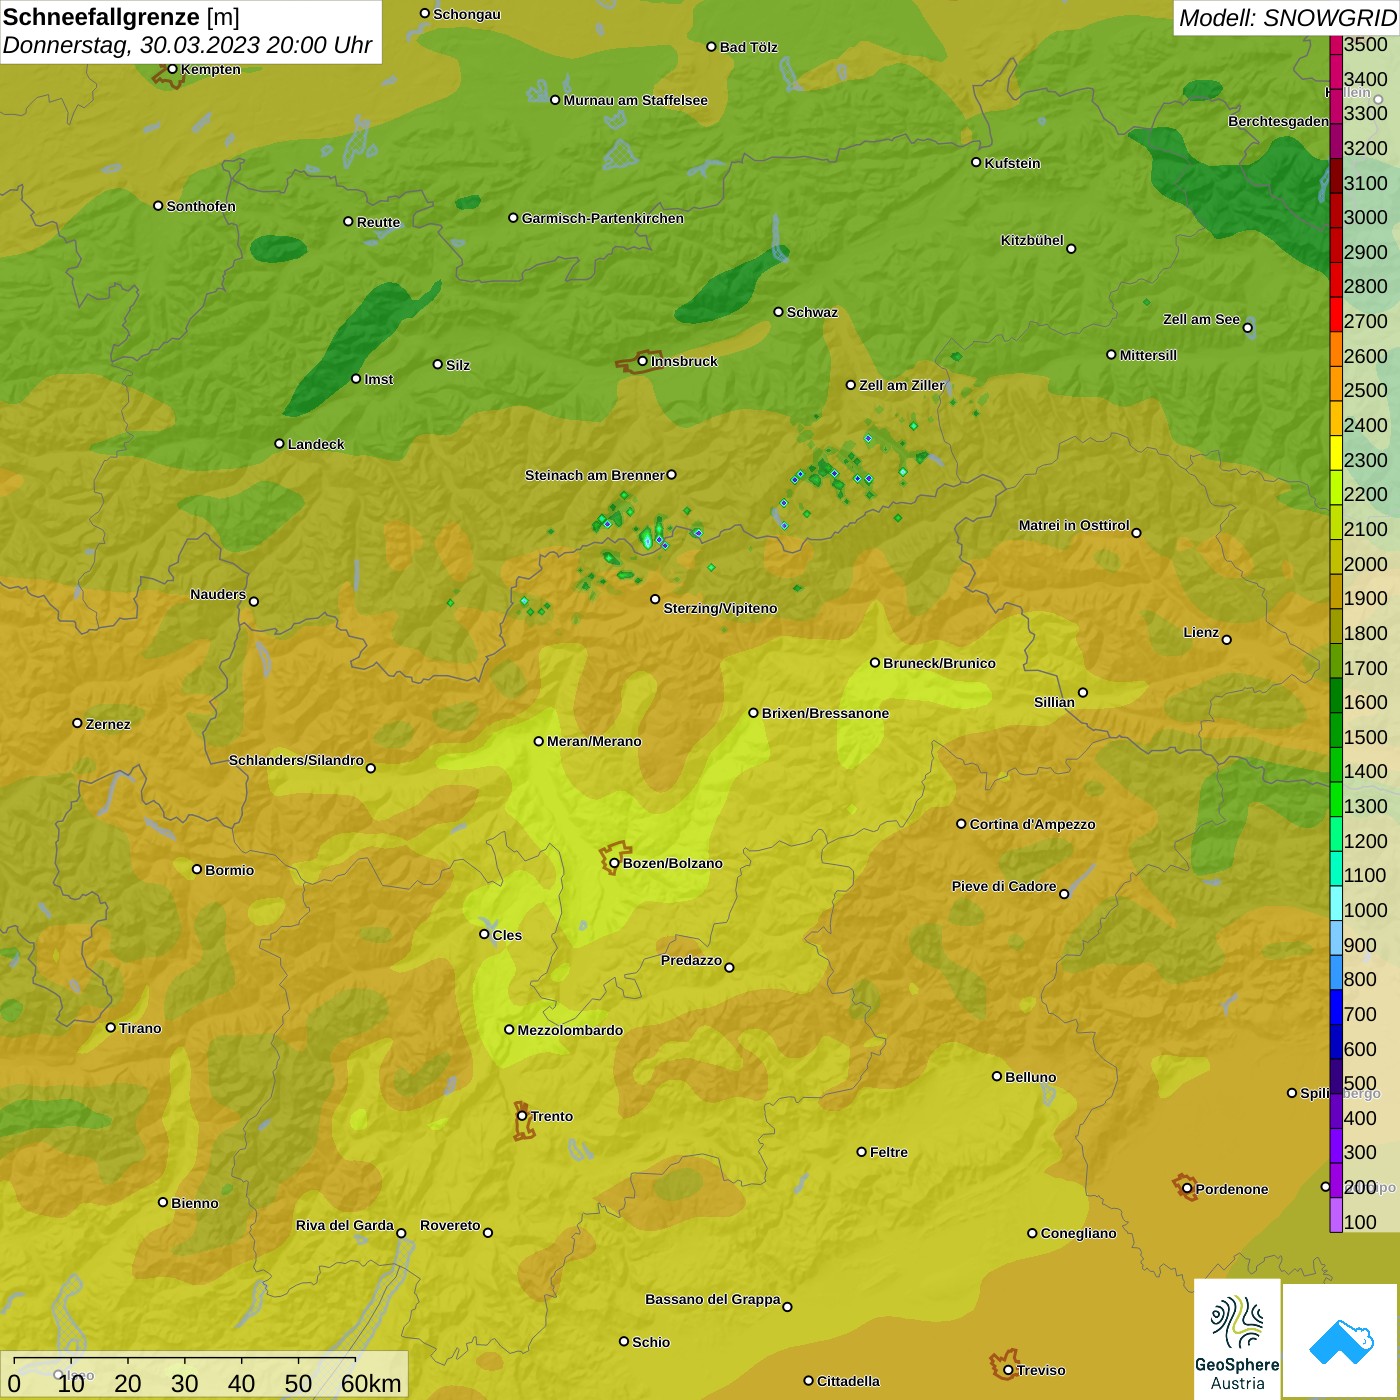
Task: Click the Schlanders/Silandro label
Action: pos(296,760)
